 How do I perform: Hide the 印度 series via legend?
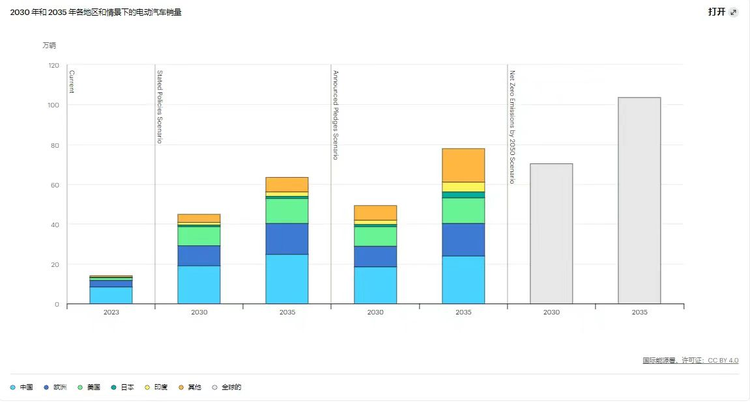point(158,386)
